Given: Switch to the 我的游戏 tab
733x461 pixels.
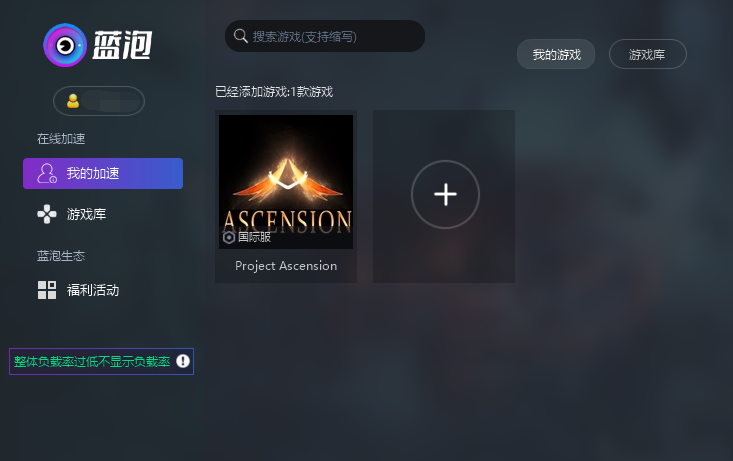Looking at the screenshot, I should click(x=556, y=54).
